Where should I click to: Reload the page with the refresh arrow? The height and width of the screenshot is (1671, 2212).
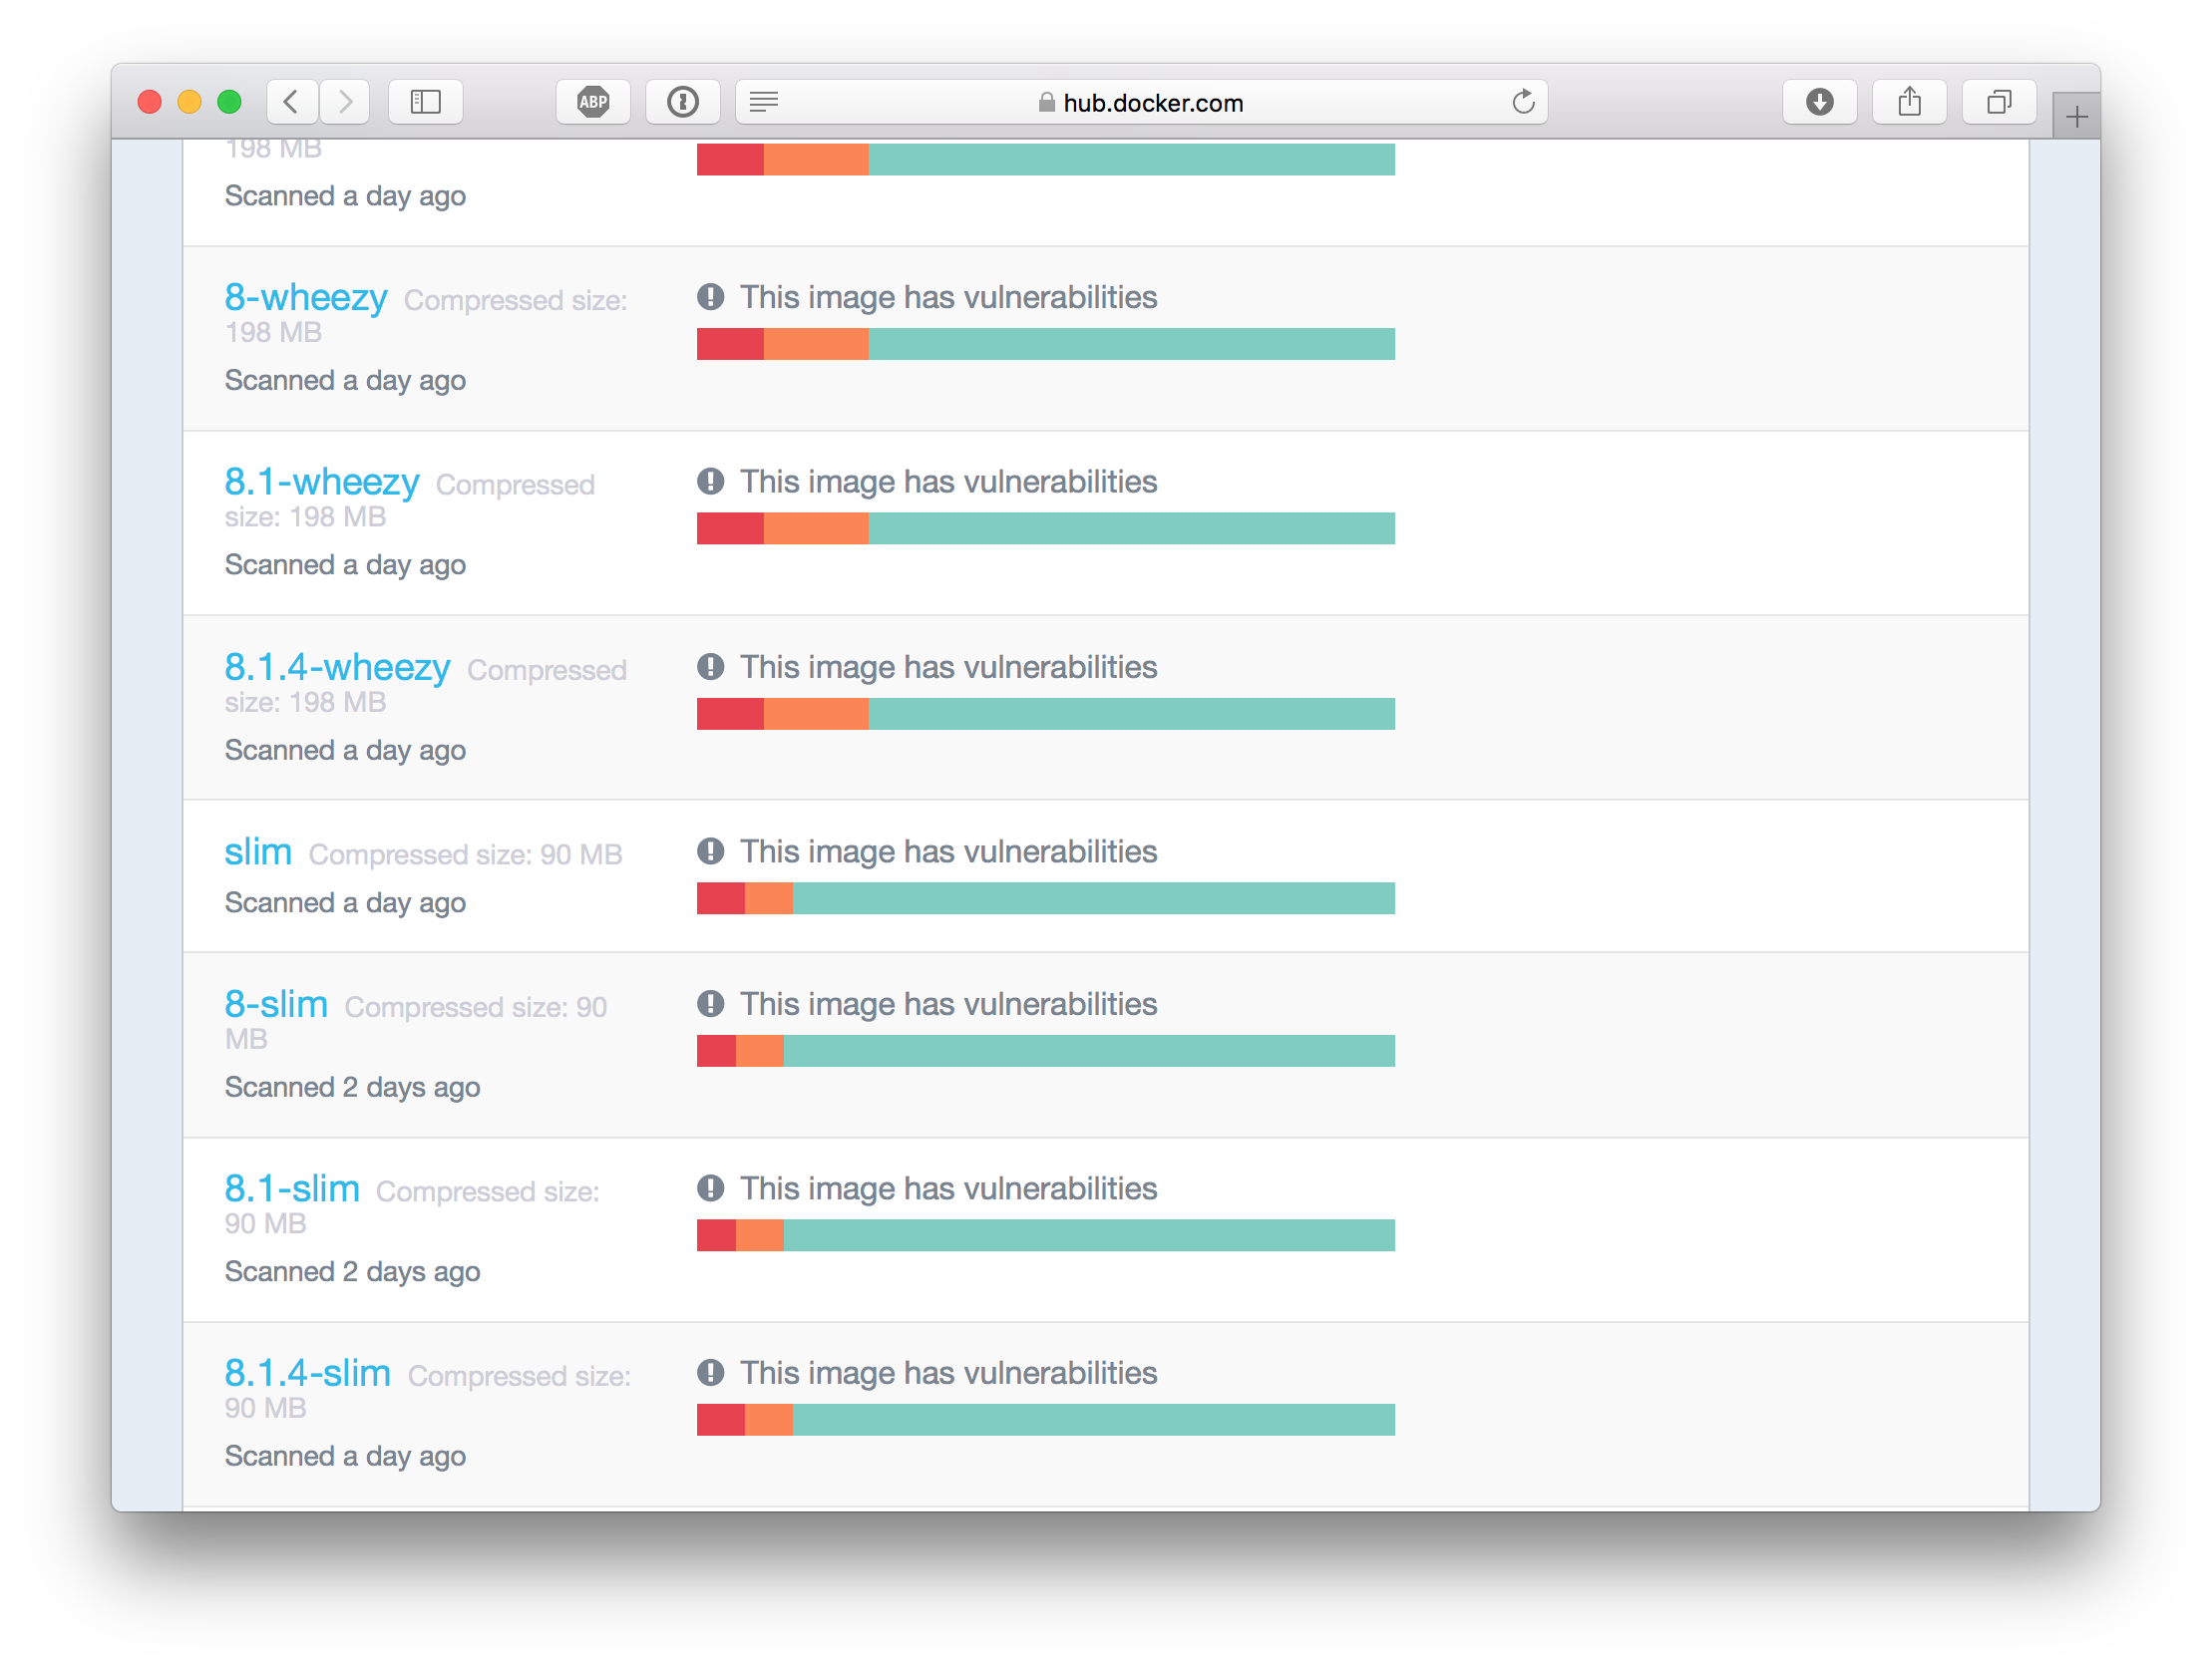(x=1523, y=102)
